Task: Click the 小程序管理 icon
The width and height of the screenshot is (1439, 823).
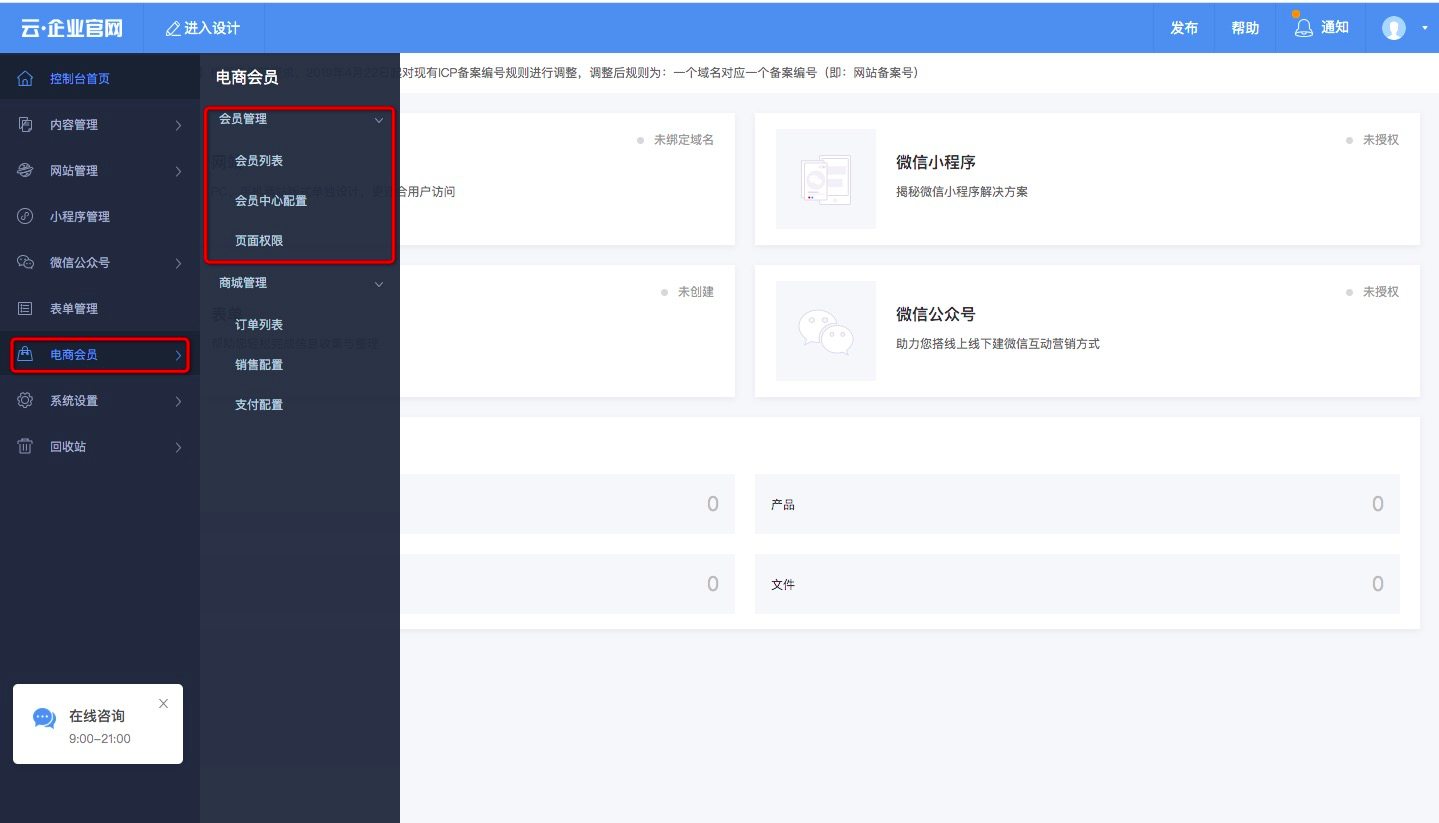Action: click(x=26, y=216)
